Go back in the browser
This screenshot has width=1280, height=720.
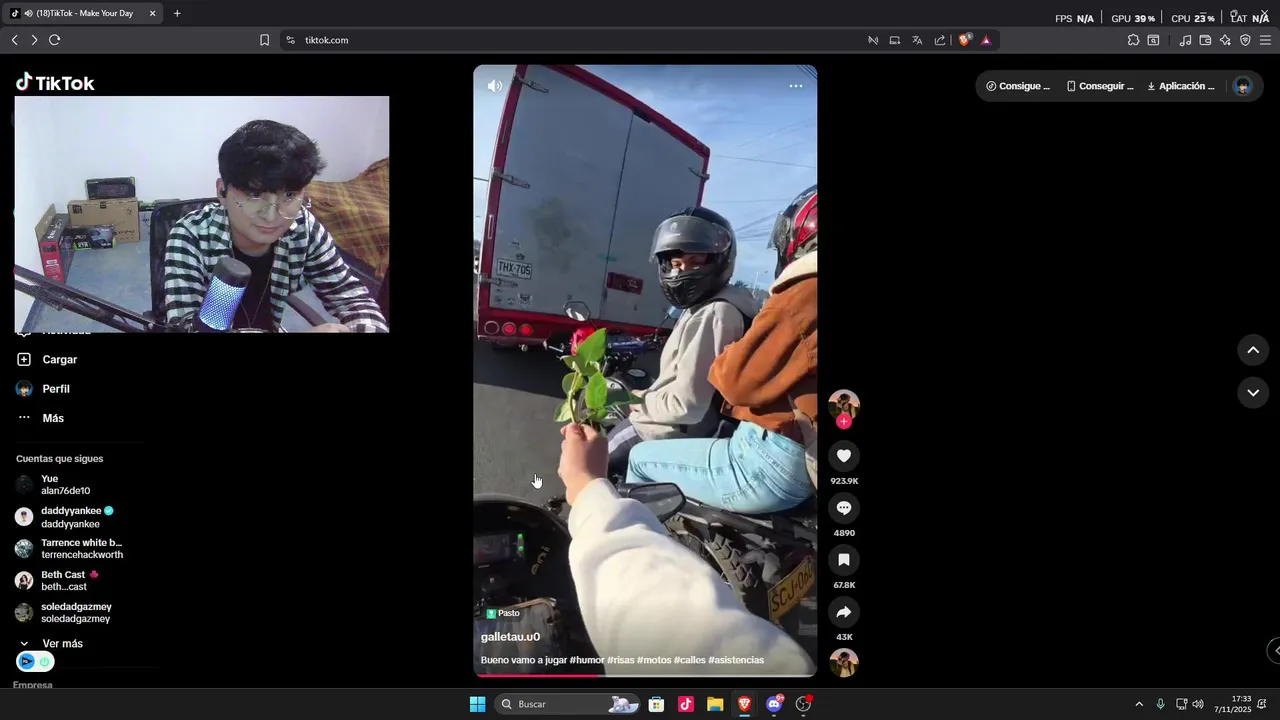pos(14,40)
